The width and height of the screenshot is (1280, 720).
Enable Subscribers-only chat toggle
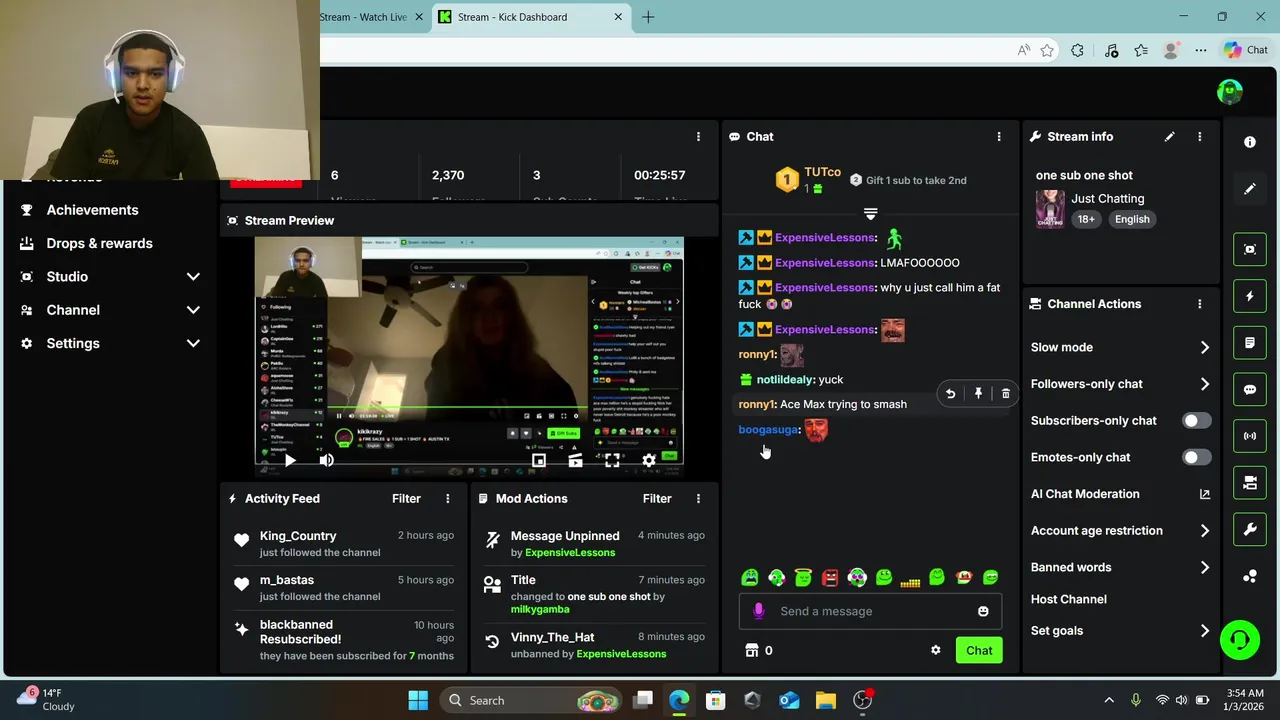coord(1196,421)
